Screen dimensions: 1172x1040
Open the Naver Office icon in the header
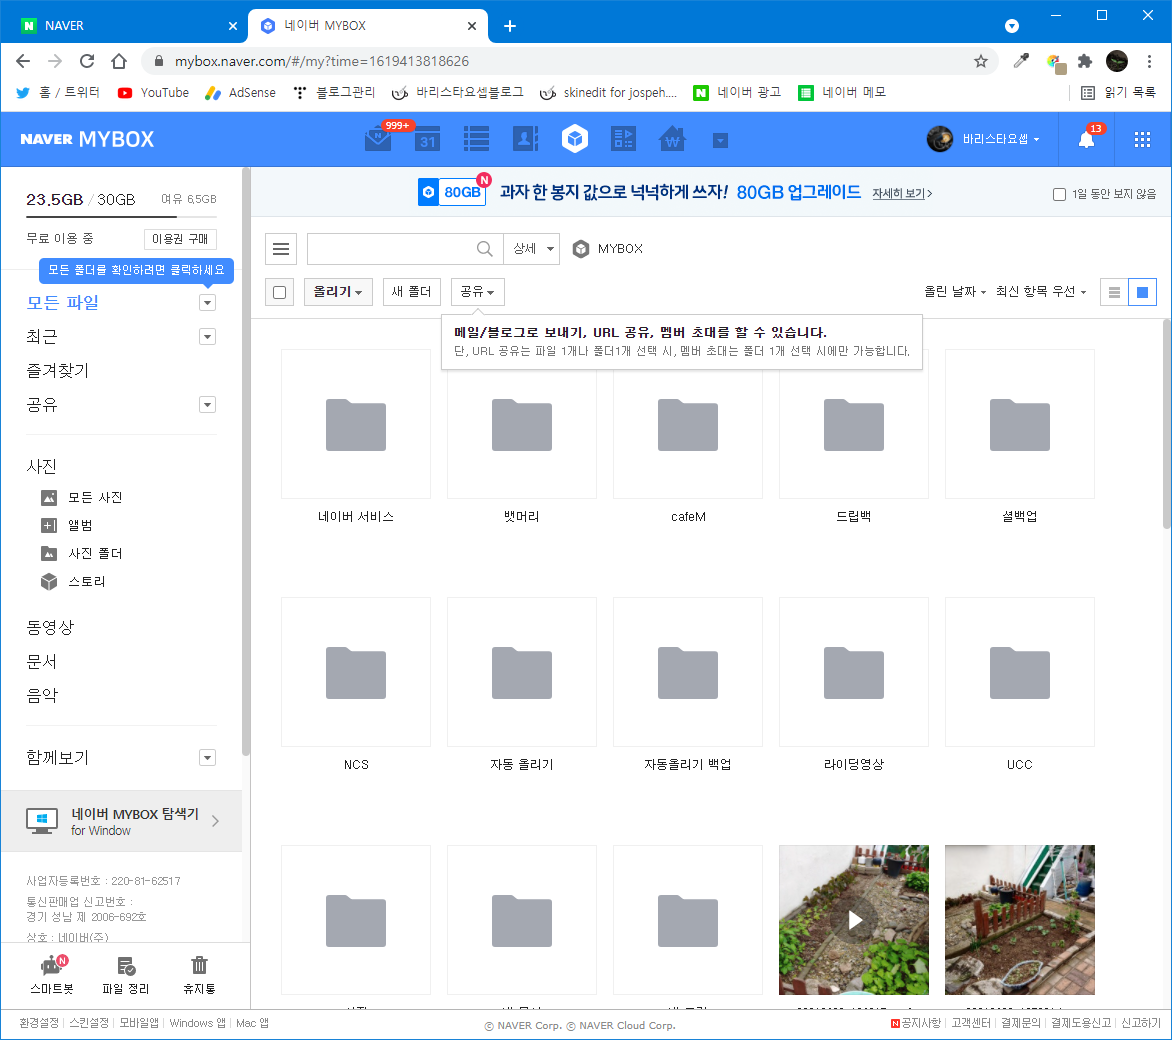[623, 139]
